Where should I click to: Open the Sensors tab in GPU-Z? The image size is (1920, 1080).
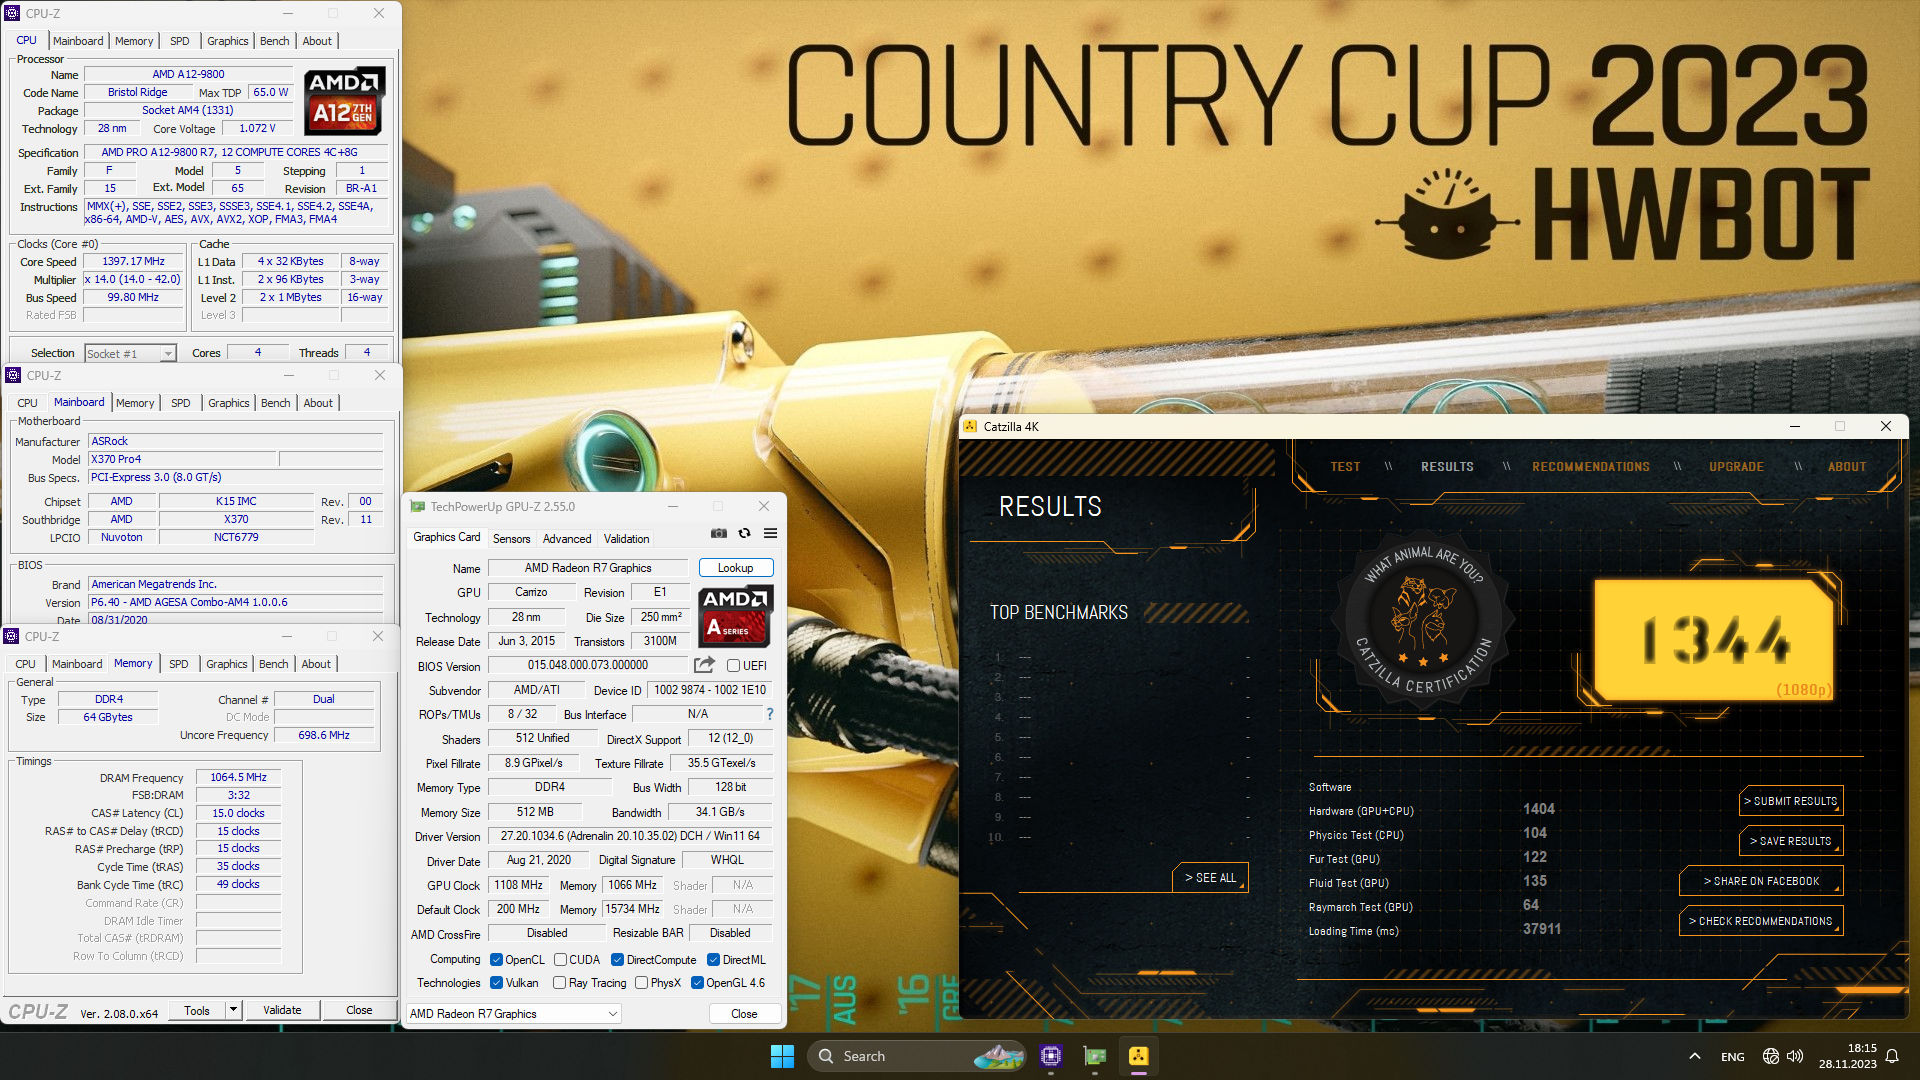[x=511, y=539]
